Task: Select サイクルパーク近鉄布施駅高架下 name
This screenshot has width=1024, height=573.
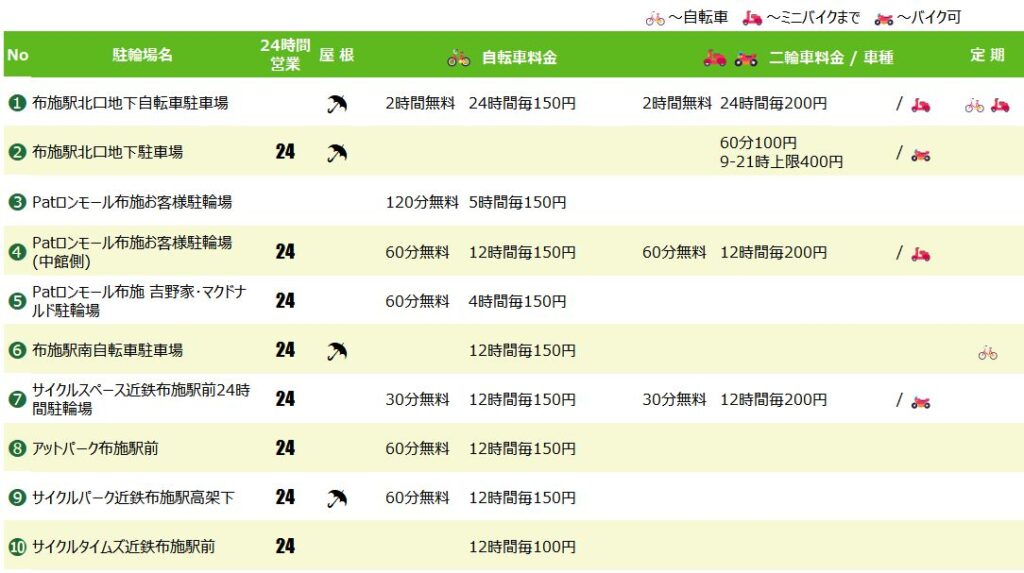Action: (x=133, y=497)
